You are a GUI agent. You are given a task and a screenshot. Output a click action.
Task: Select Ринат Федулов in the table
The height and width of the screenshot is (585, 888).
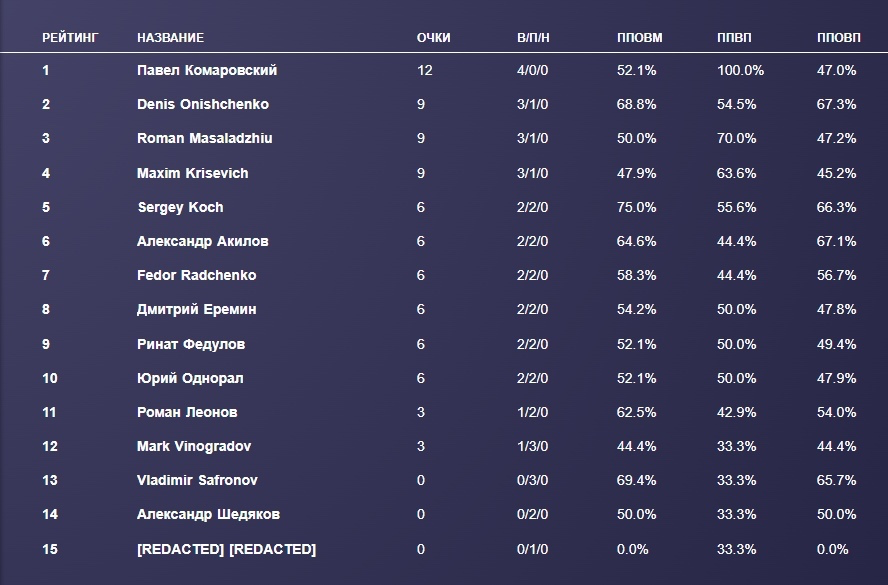coord(191,344)
